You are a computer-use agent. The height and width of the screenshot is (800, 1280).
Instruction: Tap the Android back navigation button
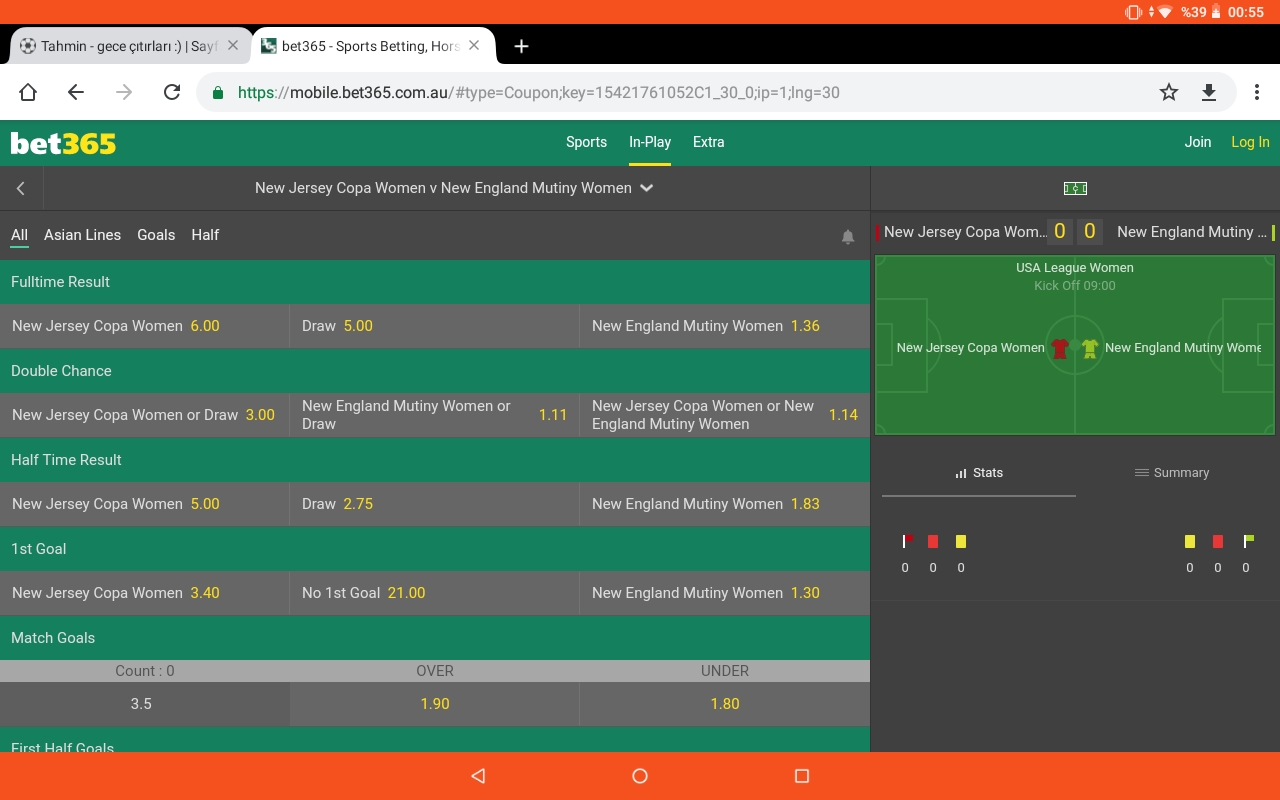point(478,776)
